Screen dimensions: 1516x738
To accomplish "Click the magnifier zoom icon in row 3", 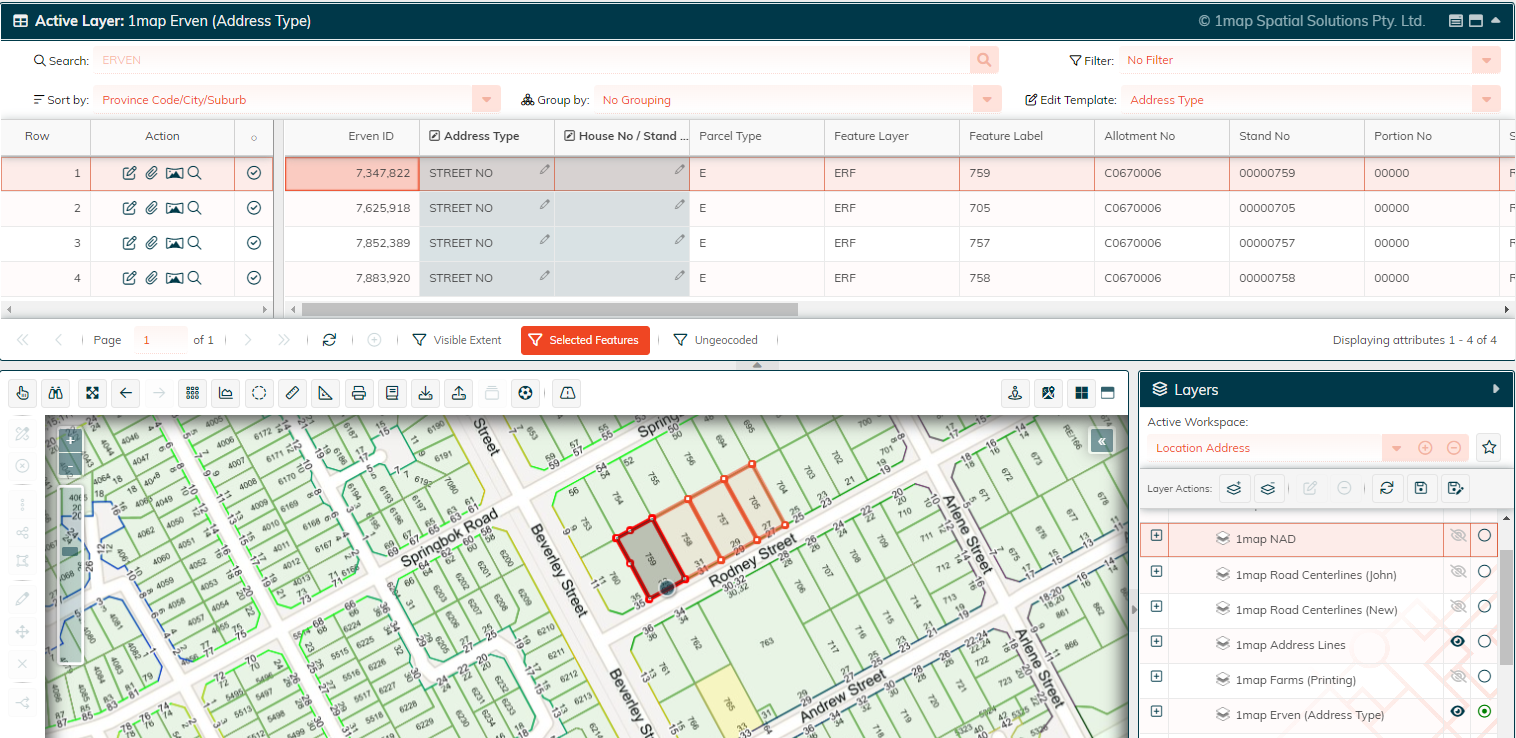I will point(195,243).
